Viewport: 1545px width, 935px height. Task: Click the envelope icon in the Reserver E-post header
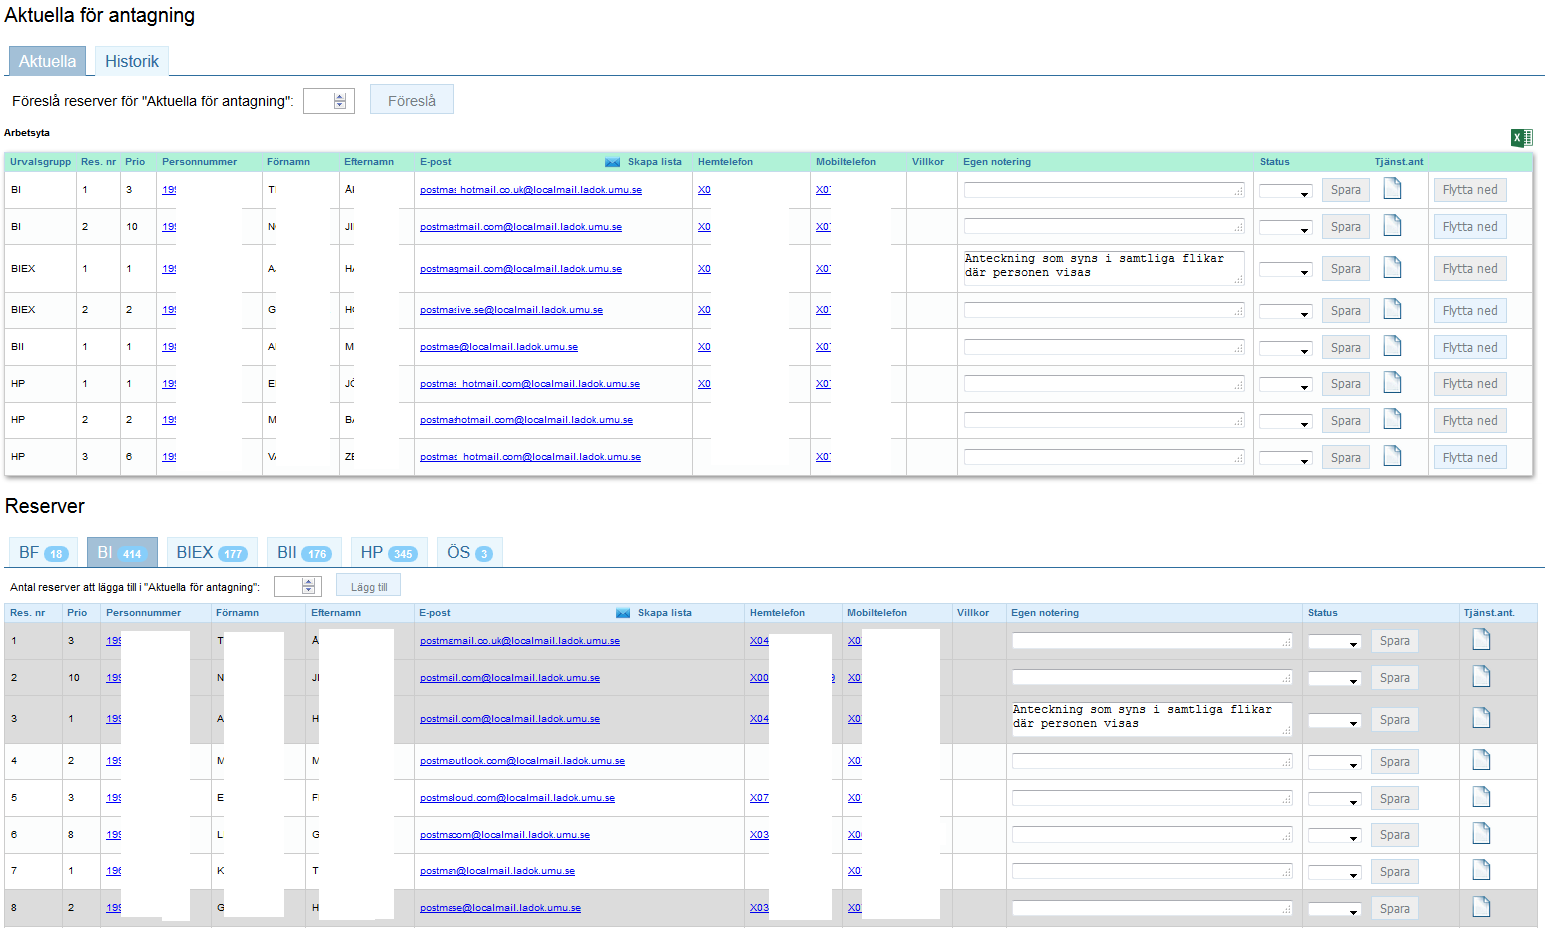pyautogui.click(x=623, y=613)
